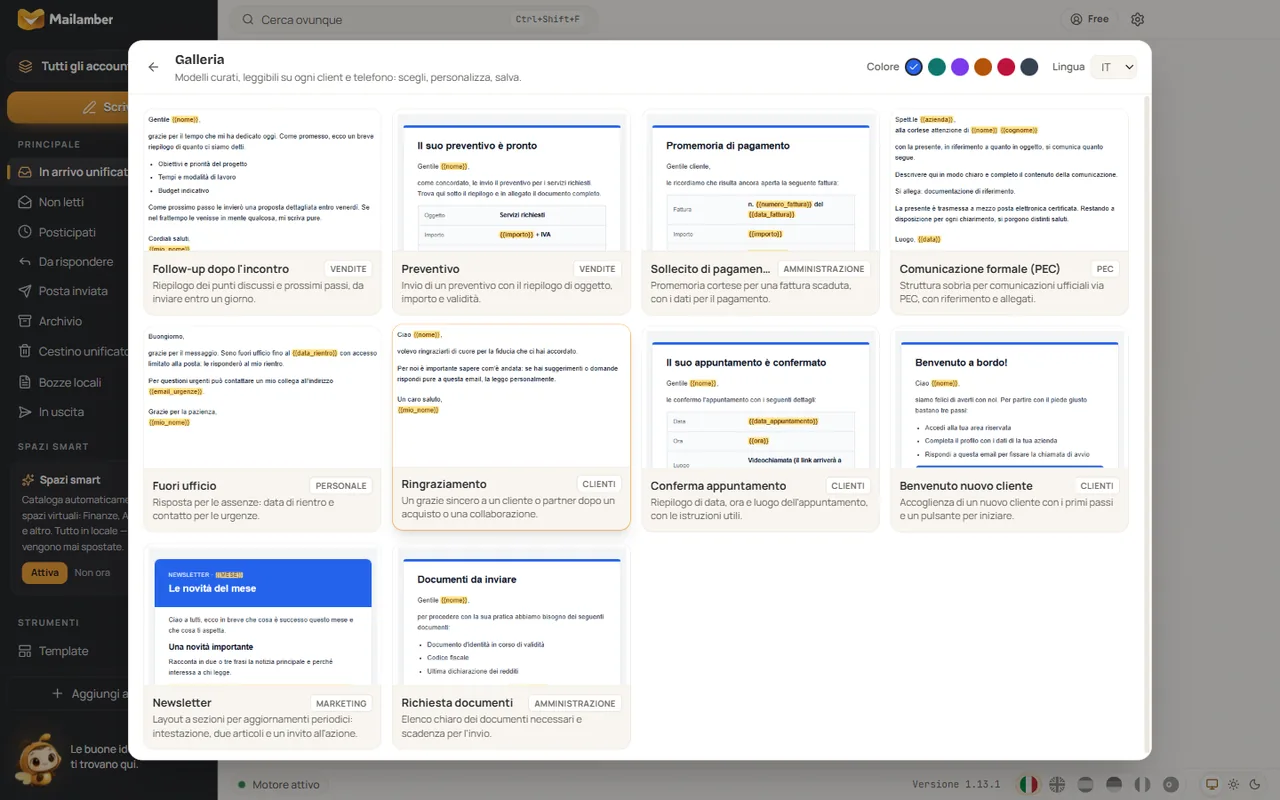This screenshot has width=1280, height=800.
Task: Switch to dark theme moon icon
Action: (1255, 784)
